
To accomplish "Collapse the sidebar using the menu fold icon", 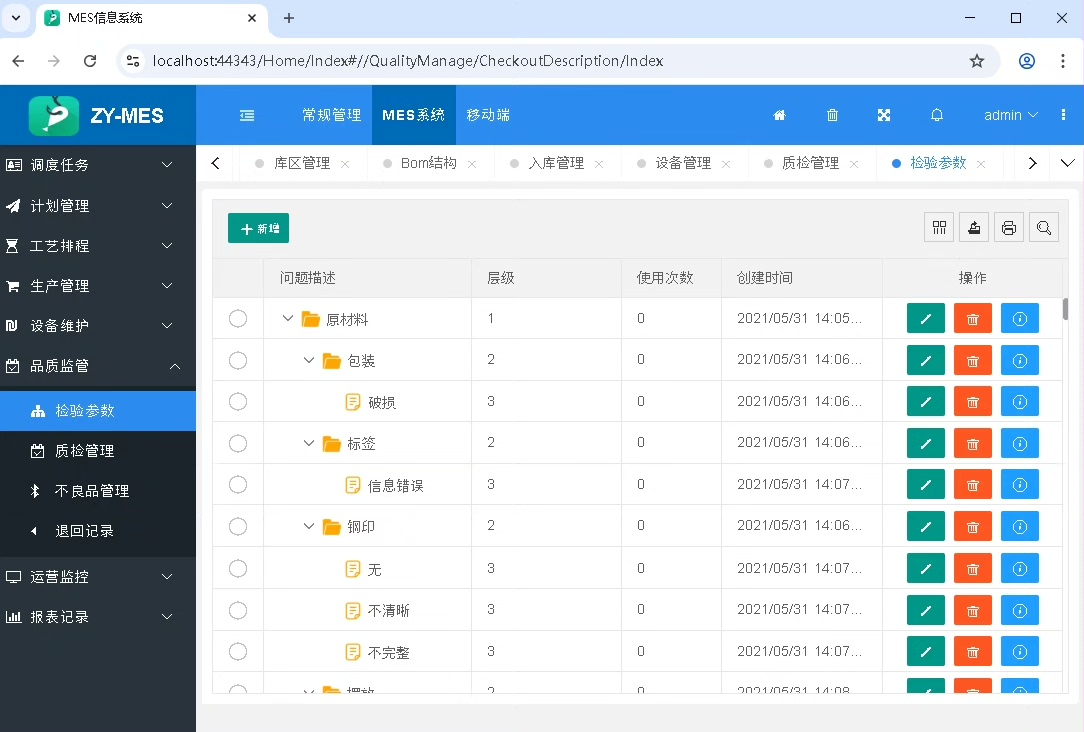I will [x=247, y=115].
